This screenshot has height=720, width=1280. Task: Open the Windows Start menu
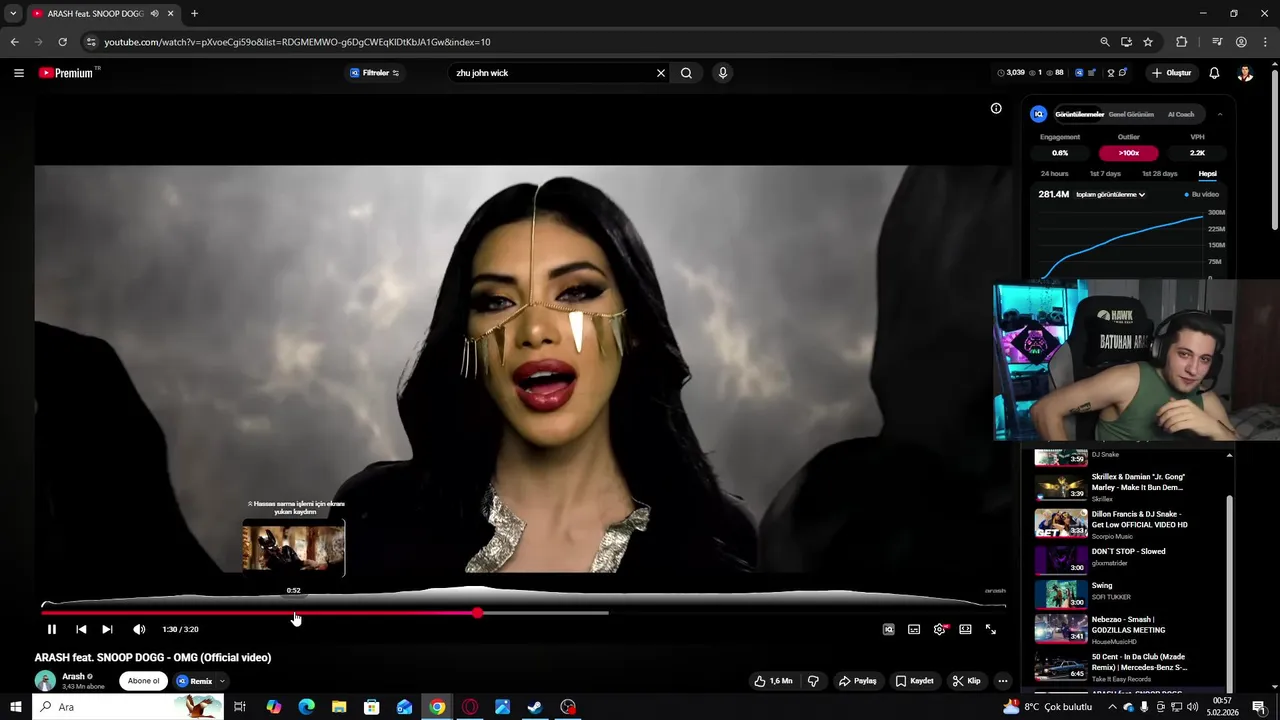15,707
